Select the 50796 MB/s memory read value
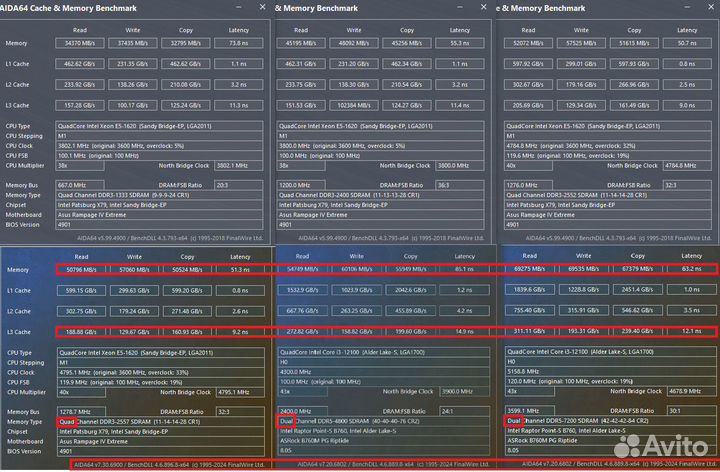Screen dimensions: 720x472 [x=81, y=270]
